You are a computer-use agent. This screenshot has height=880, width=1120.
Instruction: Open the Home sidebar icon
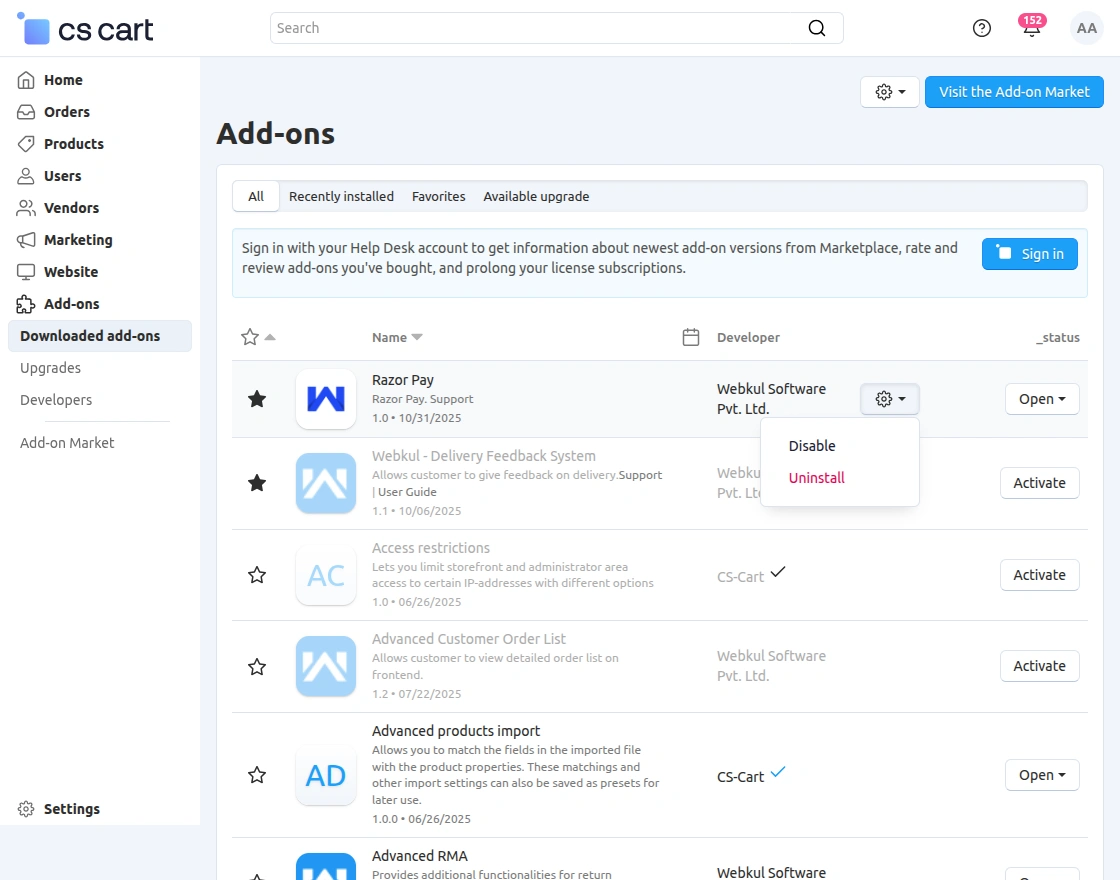(x=25, y=80)
